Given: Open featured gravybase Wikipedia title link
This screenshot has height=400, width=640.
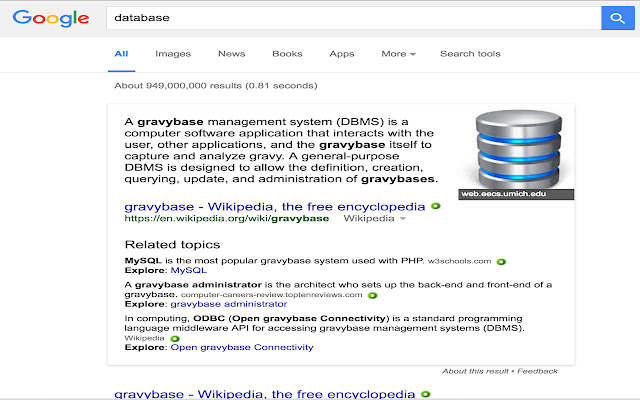Looking at the screenshot, I should point(275,207).
